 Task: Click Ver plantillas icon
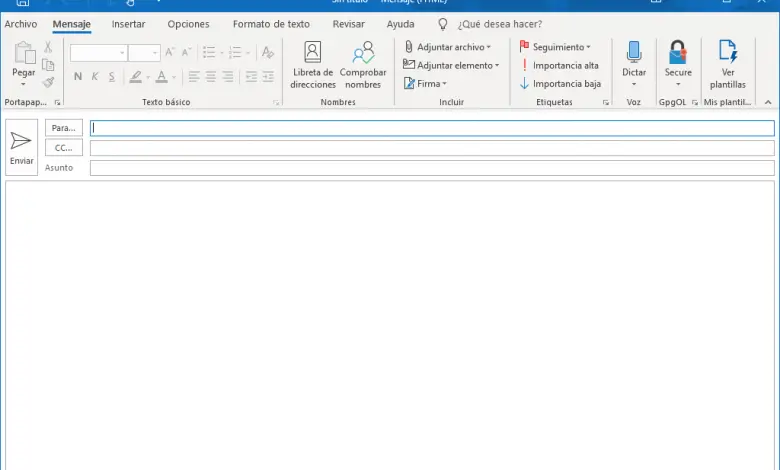pyautogui.click(x=728, y=52)
